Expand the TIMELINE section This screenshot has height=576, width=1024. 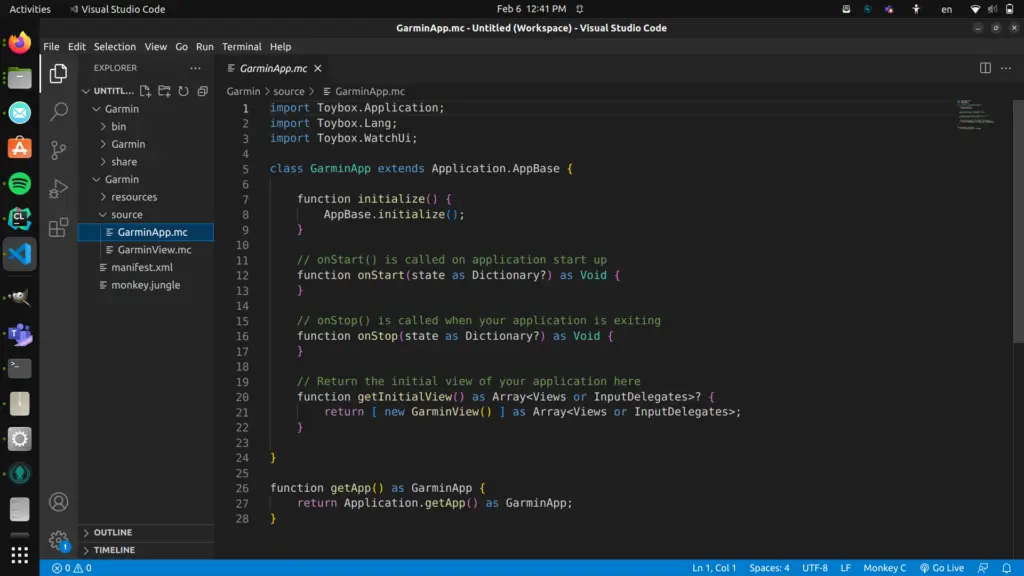tap(145, 550)
